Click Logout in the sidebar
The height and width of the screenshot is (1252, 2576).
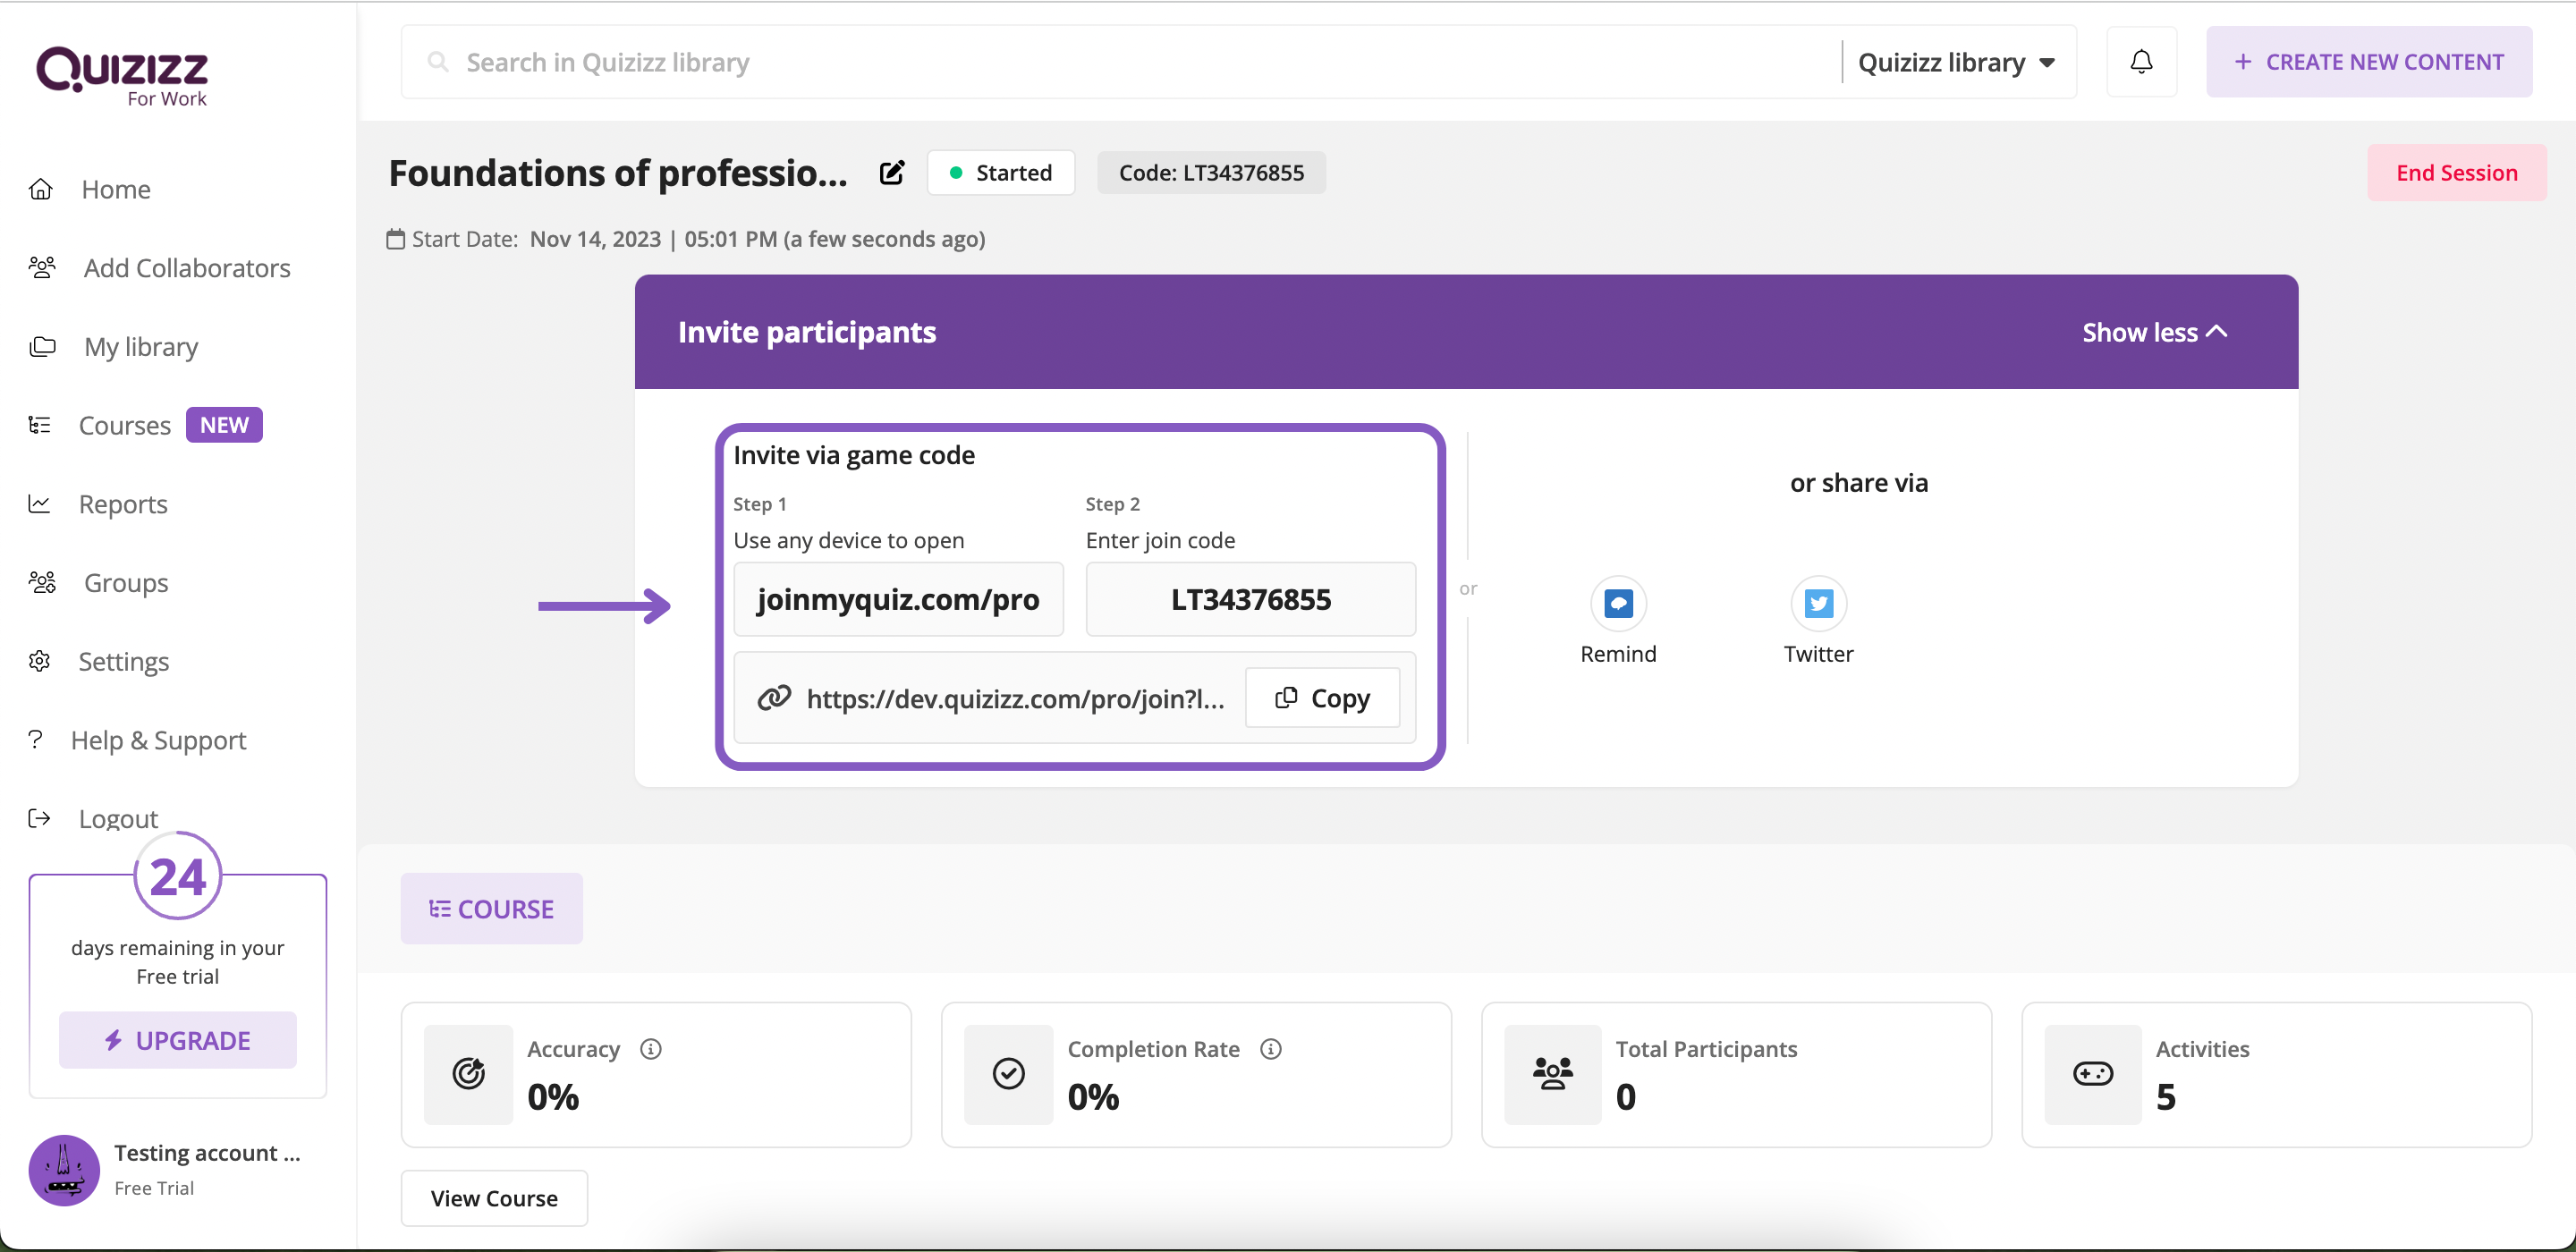click(118, 818)
